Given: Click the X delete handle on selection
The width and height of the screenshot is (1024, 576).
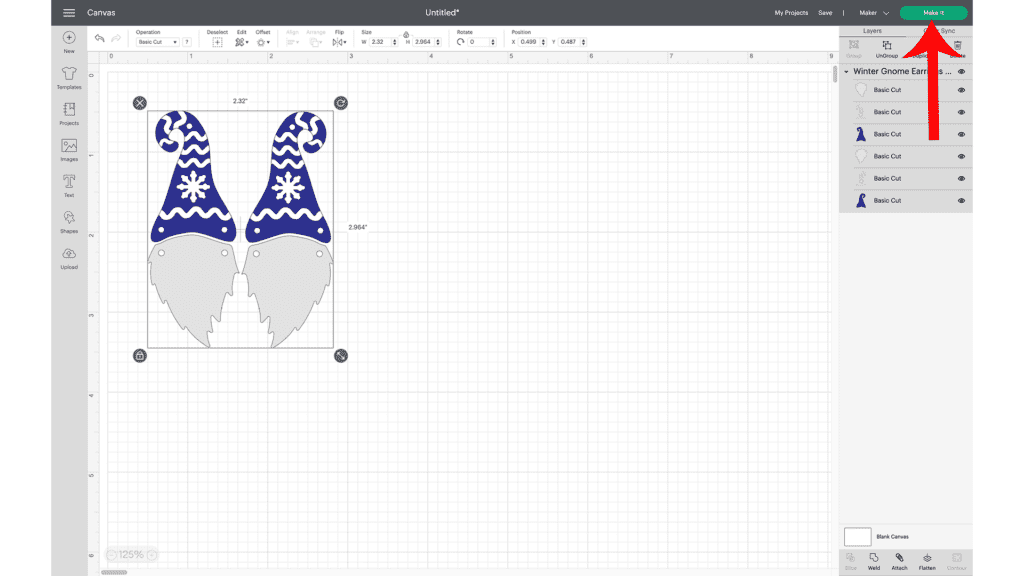Looking at the screenshot, I should [x=140, y=103].
